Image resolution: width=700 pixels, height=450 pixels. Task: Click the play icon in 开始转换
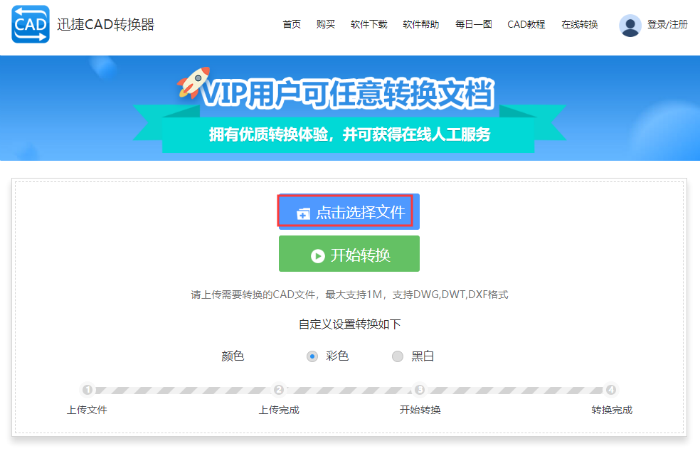point(317,256)
